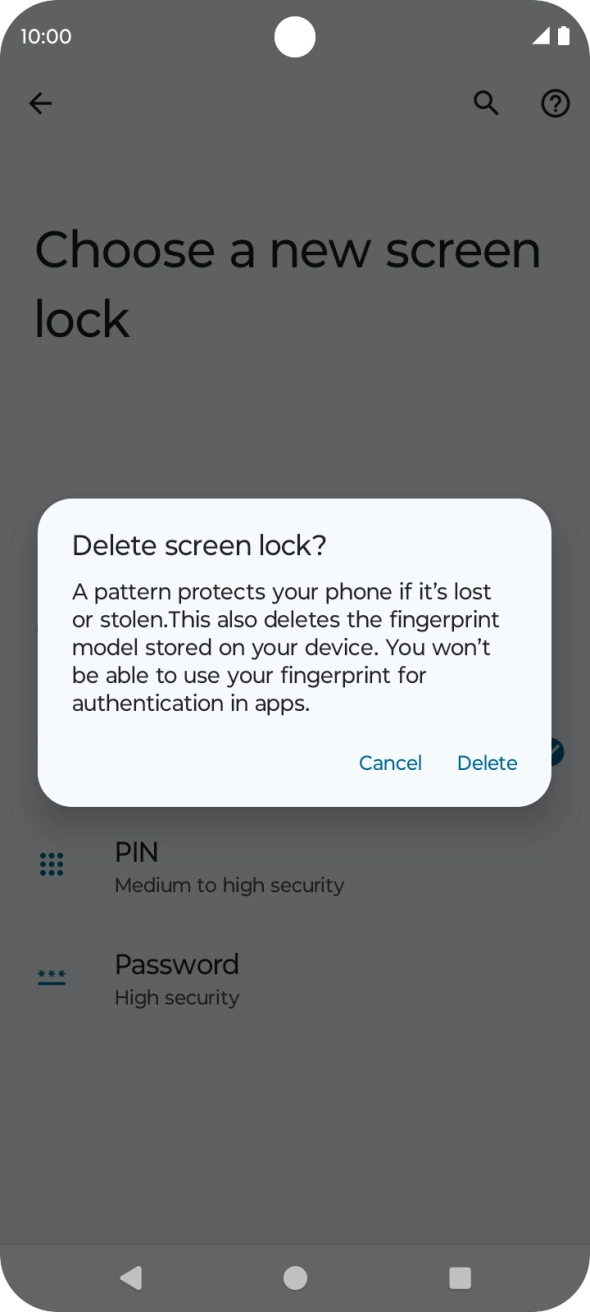Tap the signal strength status icon
The height and width of the screenshot is (1312, 590).
coord(541,36)
